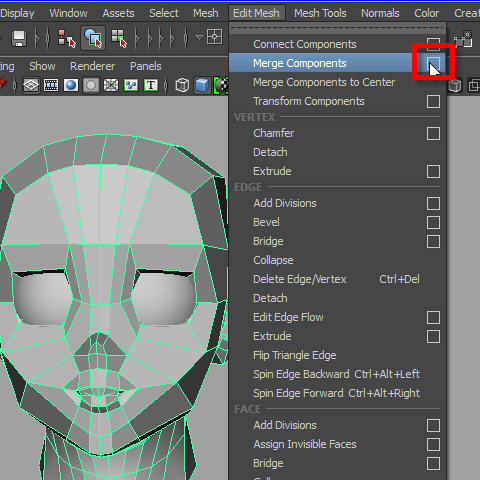Toggle the textured checker sphere icon
480x480 pixels.
[221, 85]
